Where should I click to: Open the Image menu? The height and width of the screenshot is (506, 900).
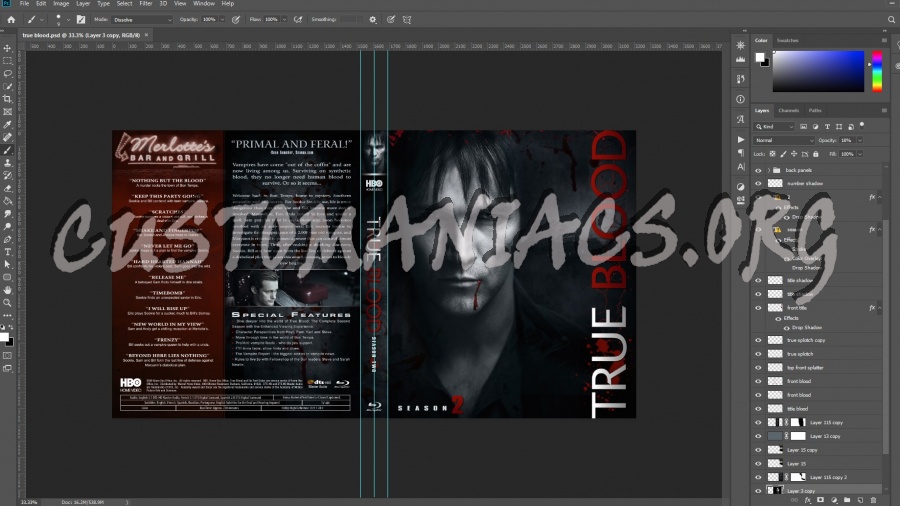[x=61, y=3]
